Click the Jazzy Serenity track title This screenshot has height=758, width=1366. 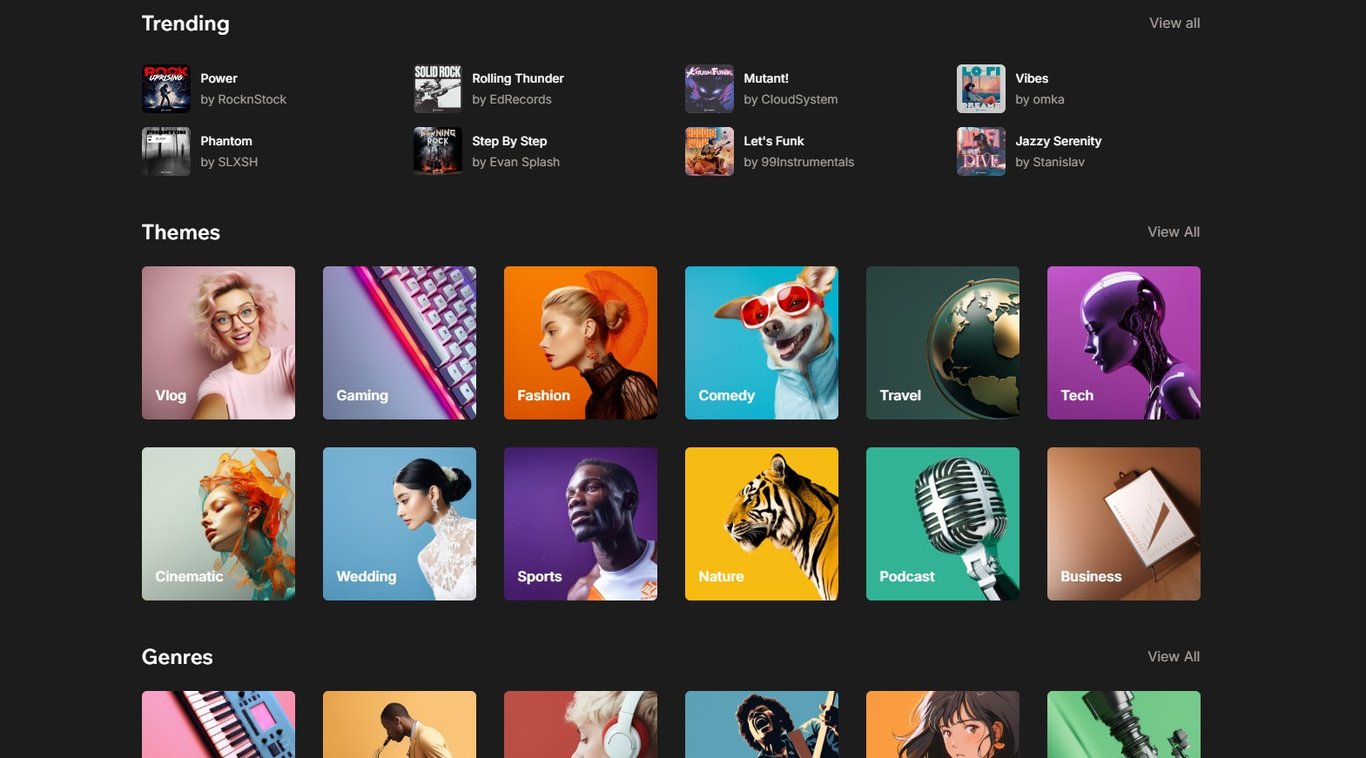pos(1058,141)
